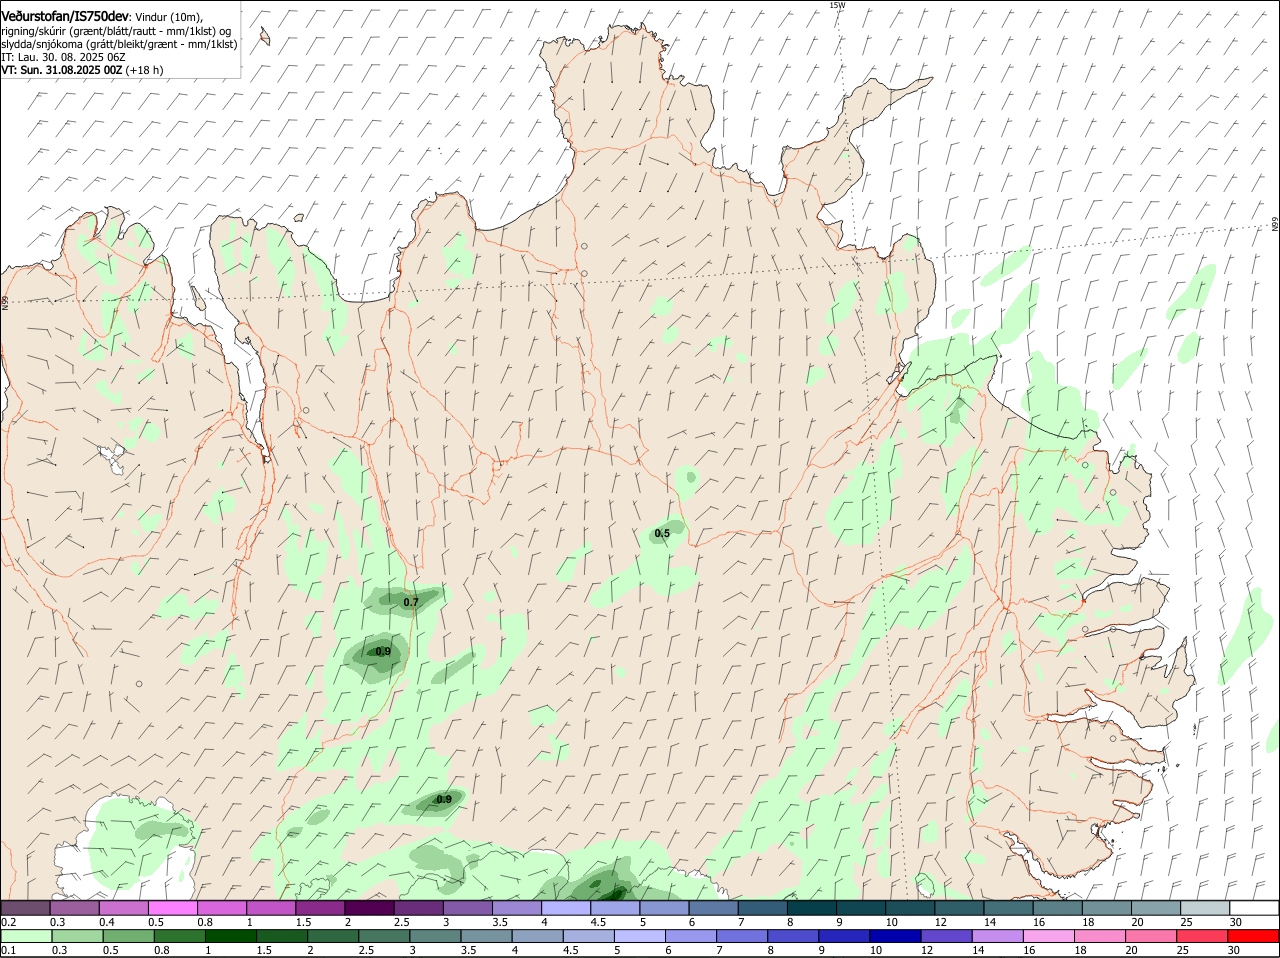Pick the 6 swatch in the upper legend row

click(713, 907)
